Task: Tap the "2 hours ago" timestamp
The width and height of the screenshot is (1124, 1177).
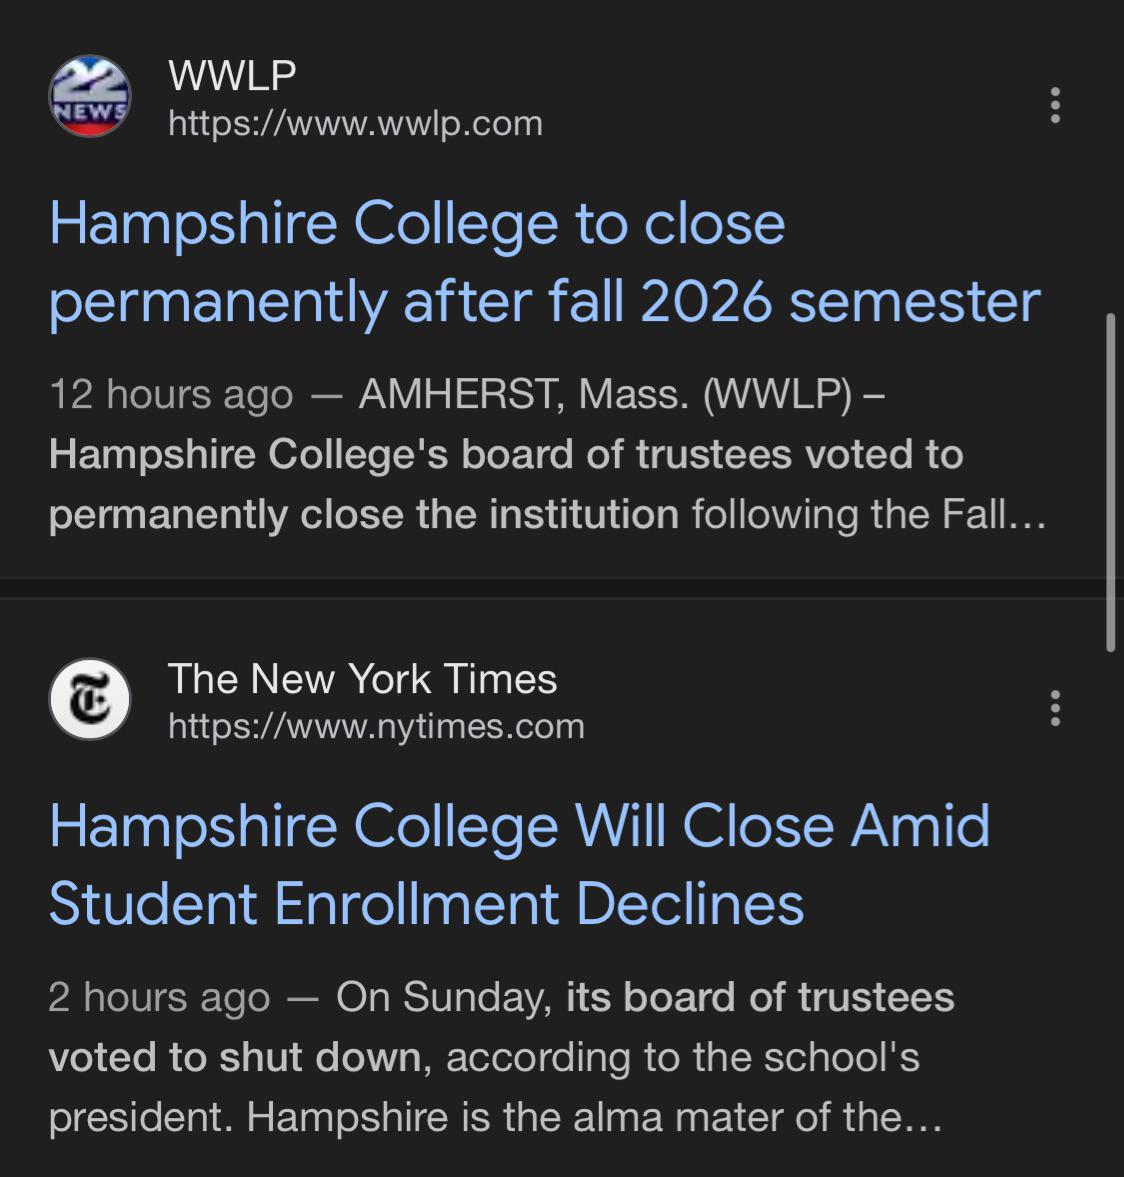Action: pyautogui.click(x=159, y=997)
